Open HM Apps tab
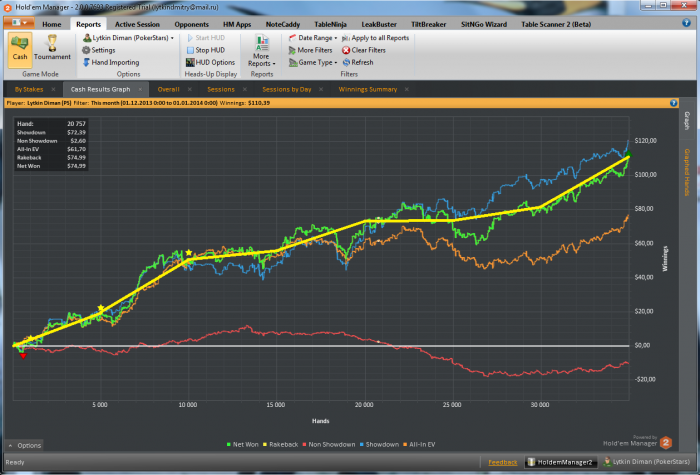 click(x=237, y=25)
